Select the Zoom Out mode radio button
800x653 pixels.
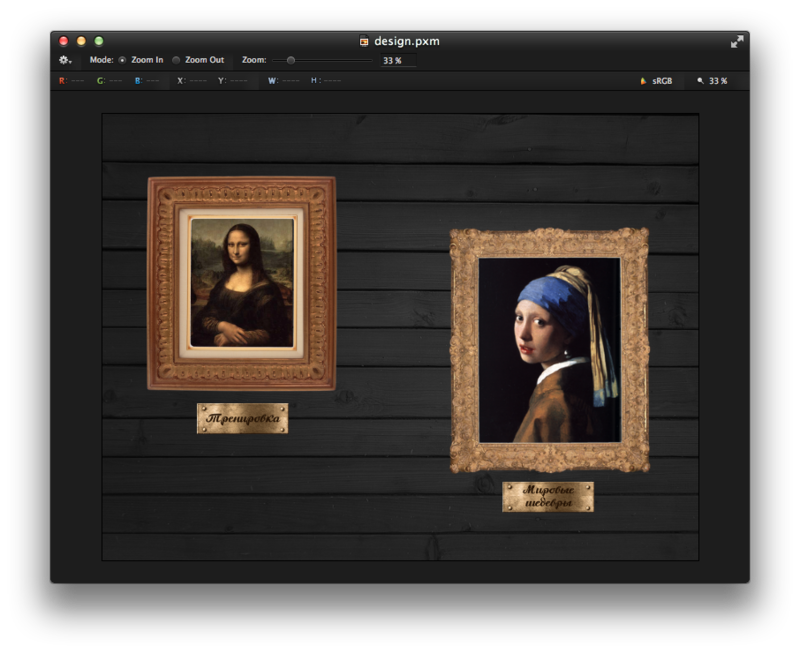[176, 60]
